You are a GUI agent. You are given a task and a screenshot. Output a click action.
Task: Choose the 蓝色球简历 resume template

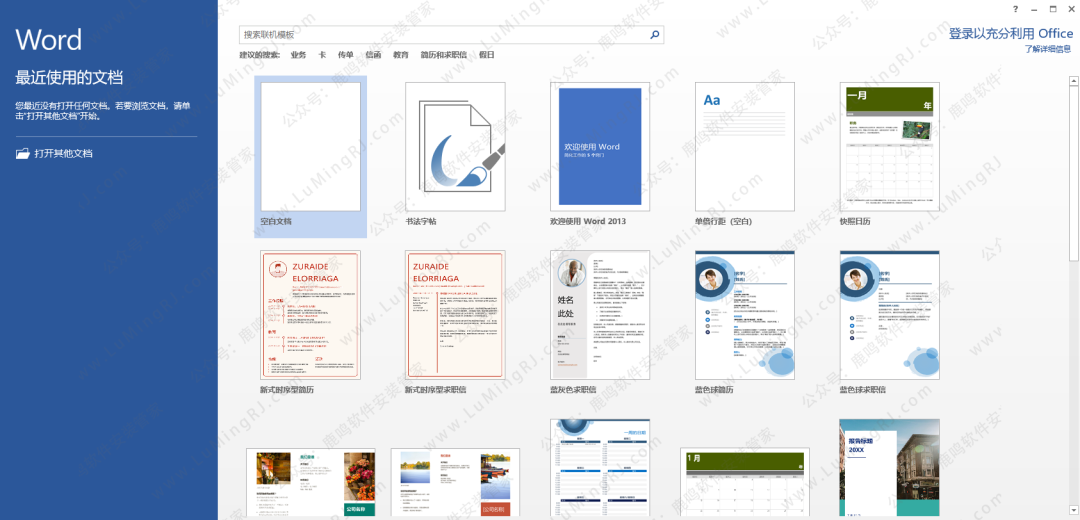(x=745, y=322)
